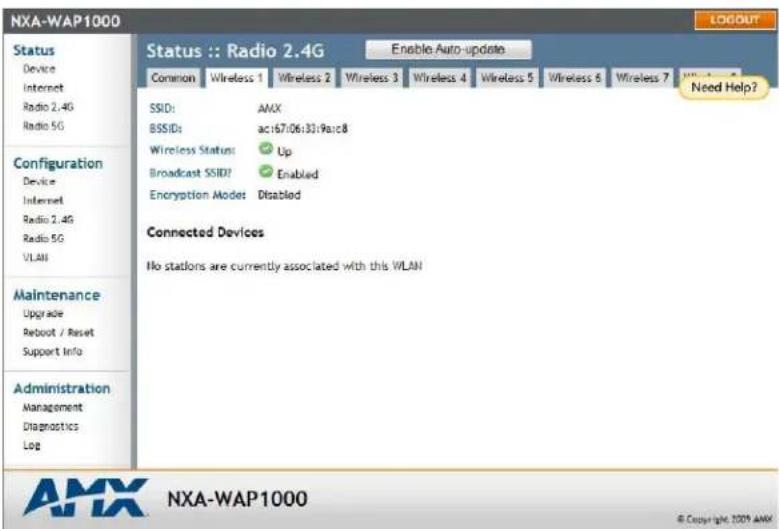Click the NXA-WAP1000 title in header bar

click(x=66, y=21)
